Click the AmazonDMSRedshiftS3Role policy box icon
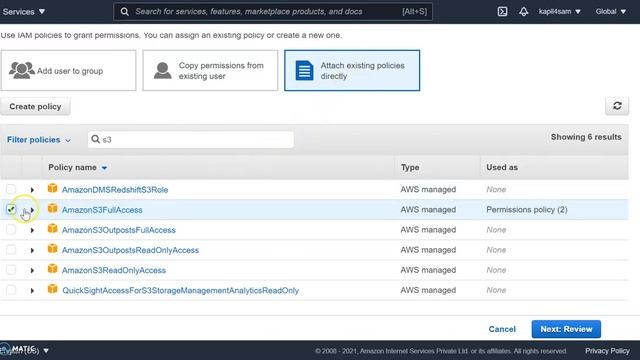 (52, 188)
